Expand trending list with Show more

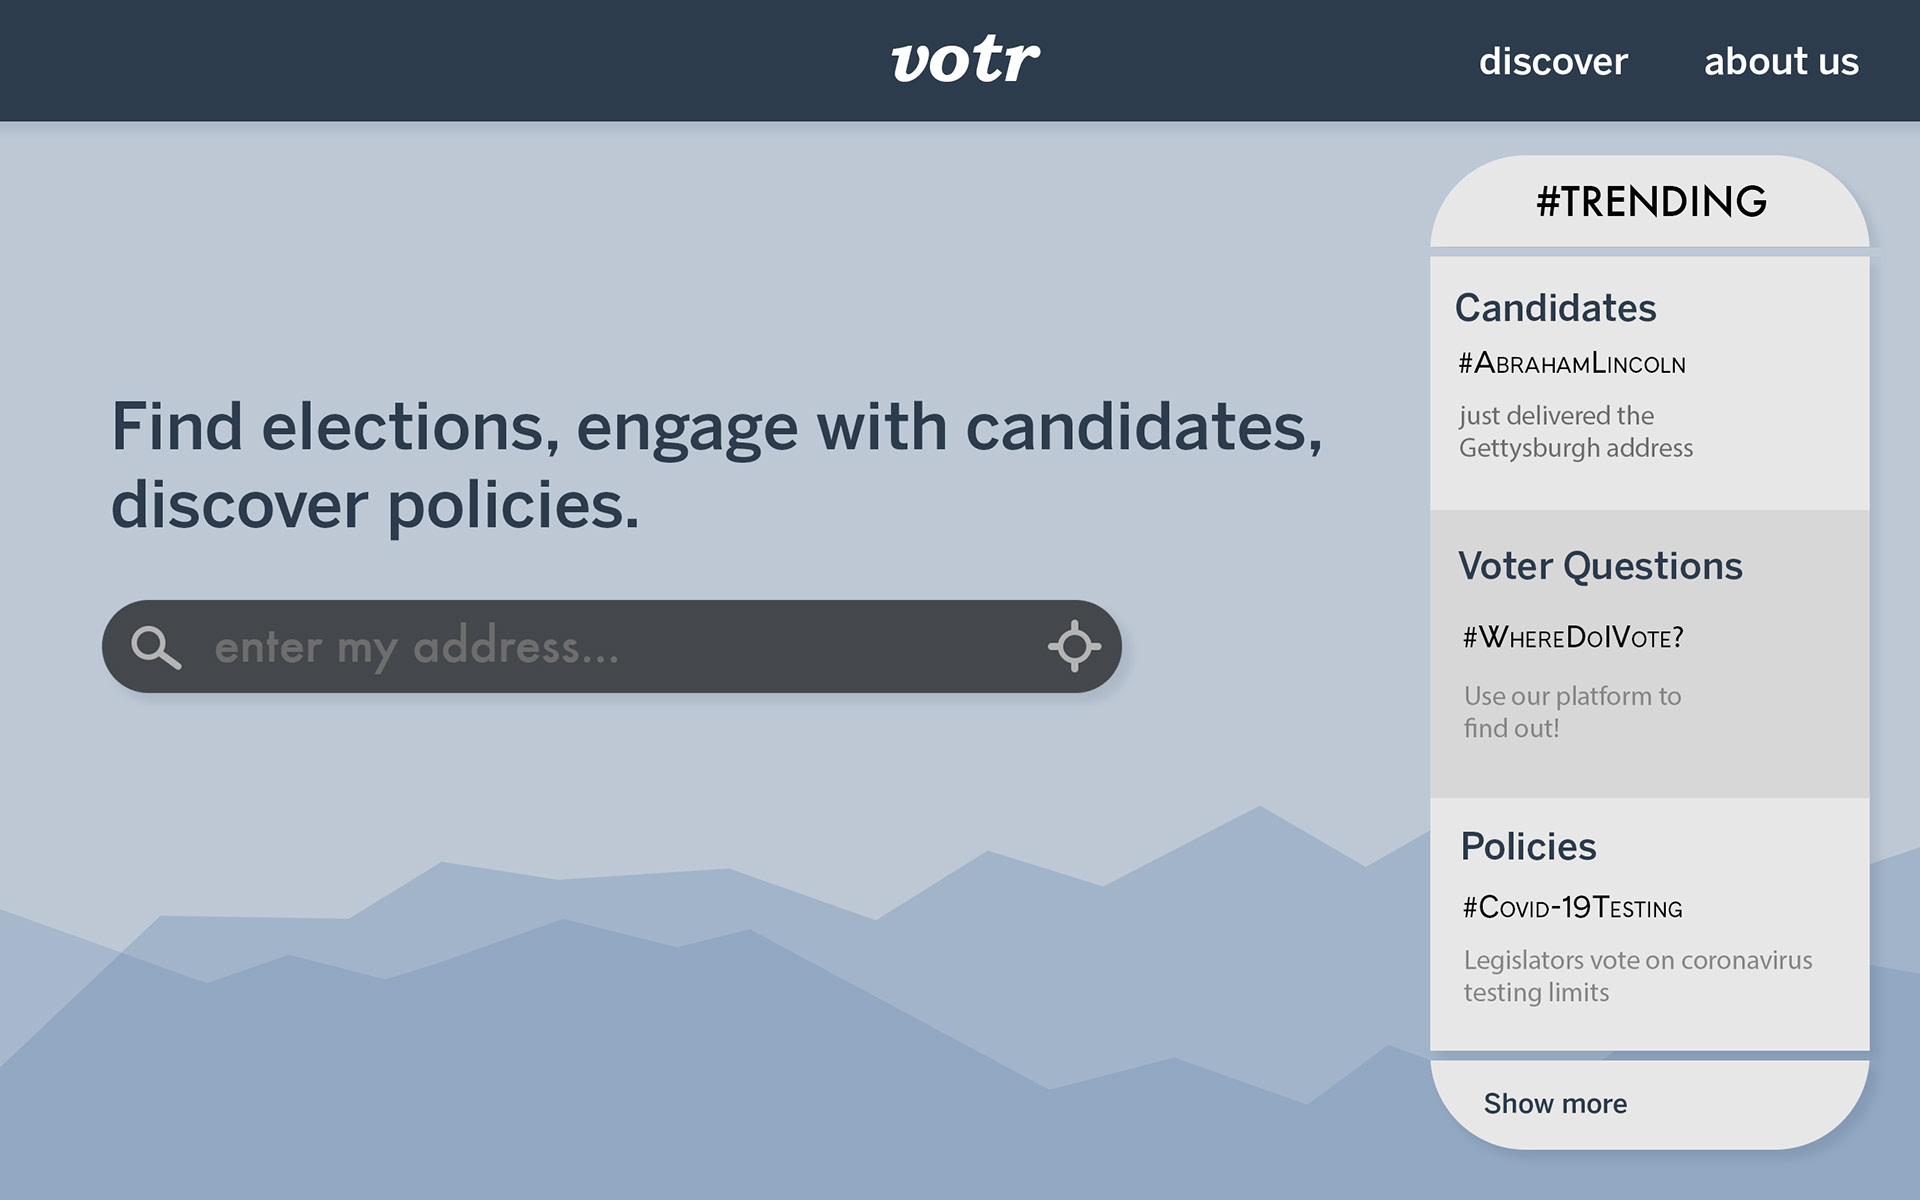tap(1555, 1104)
